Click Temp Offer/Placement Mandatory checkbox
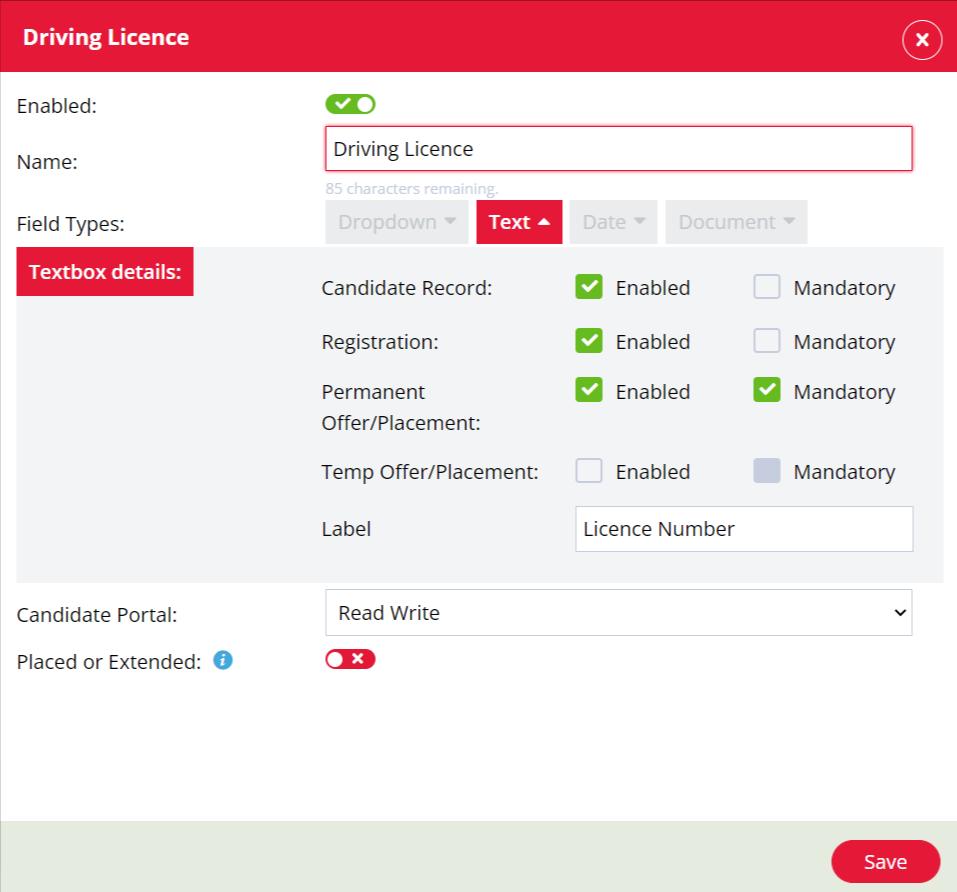The image size is (957, 892). point(767,471)
